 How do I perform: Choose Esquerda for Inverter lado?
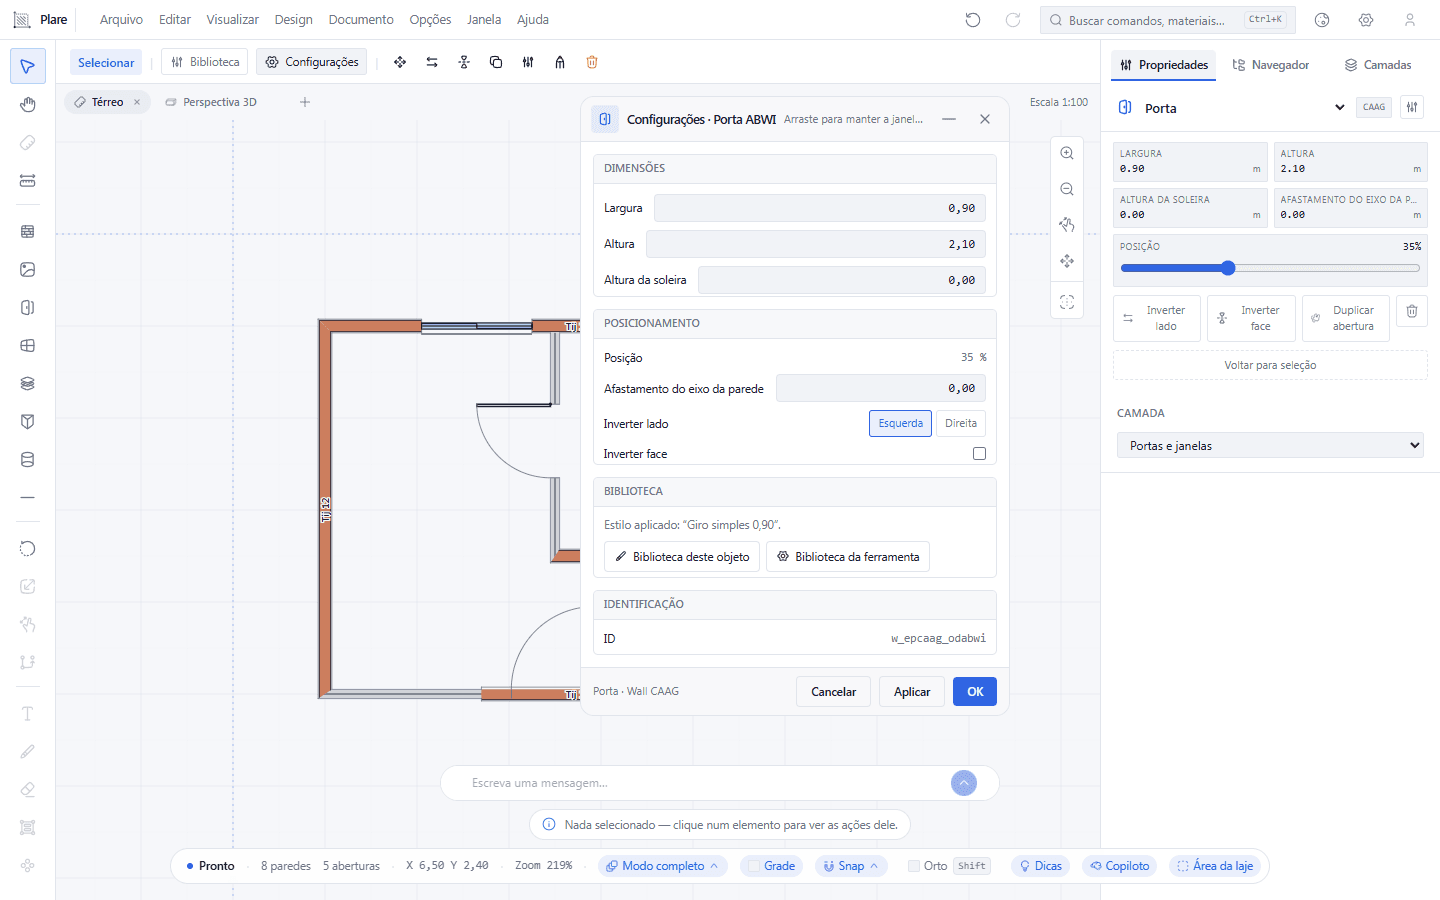pyautogui.click(x=901, y=423)
